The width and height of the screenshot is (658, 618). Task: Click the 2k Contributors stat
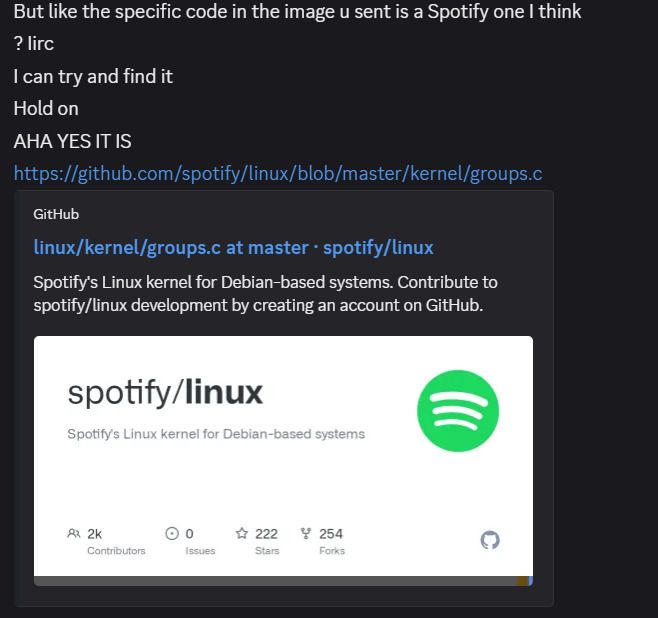[106, 541]
